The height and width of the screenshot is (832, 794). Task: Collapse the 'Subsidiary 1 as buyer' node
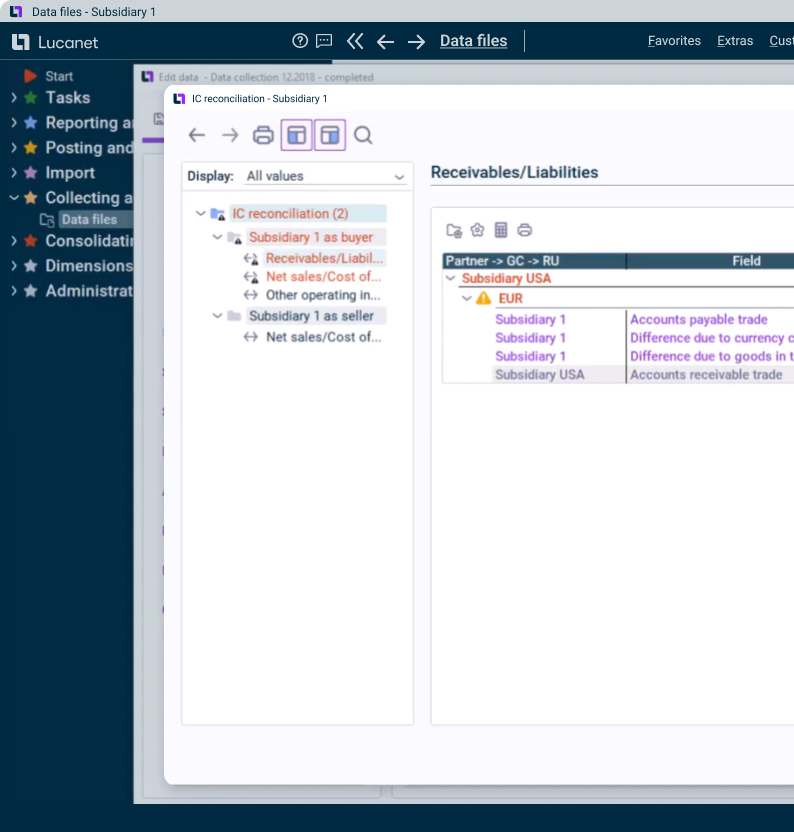(x=218, y=237)
